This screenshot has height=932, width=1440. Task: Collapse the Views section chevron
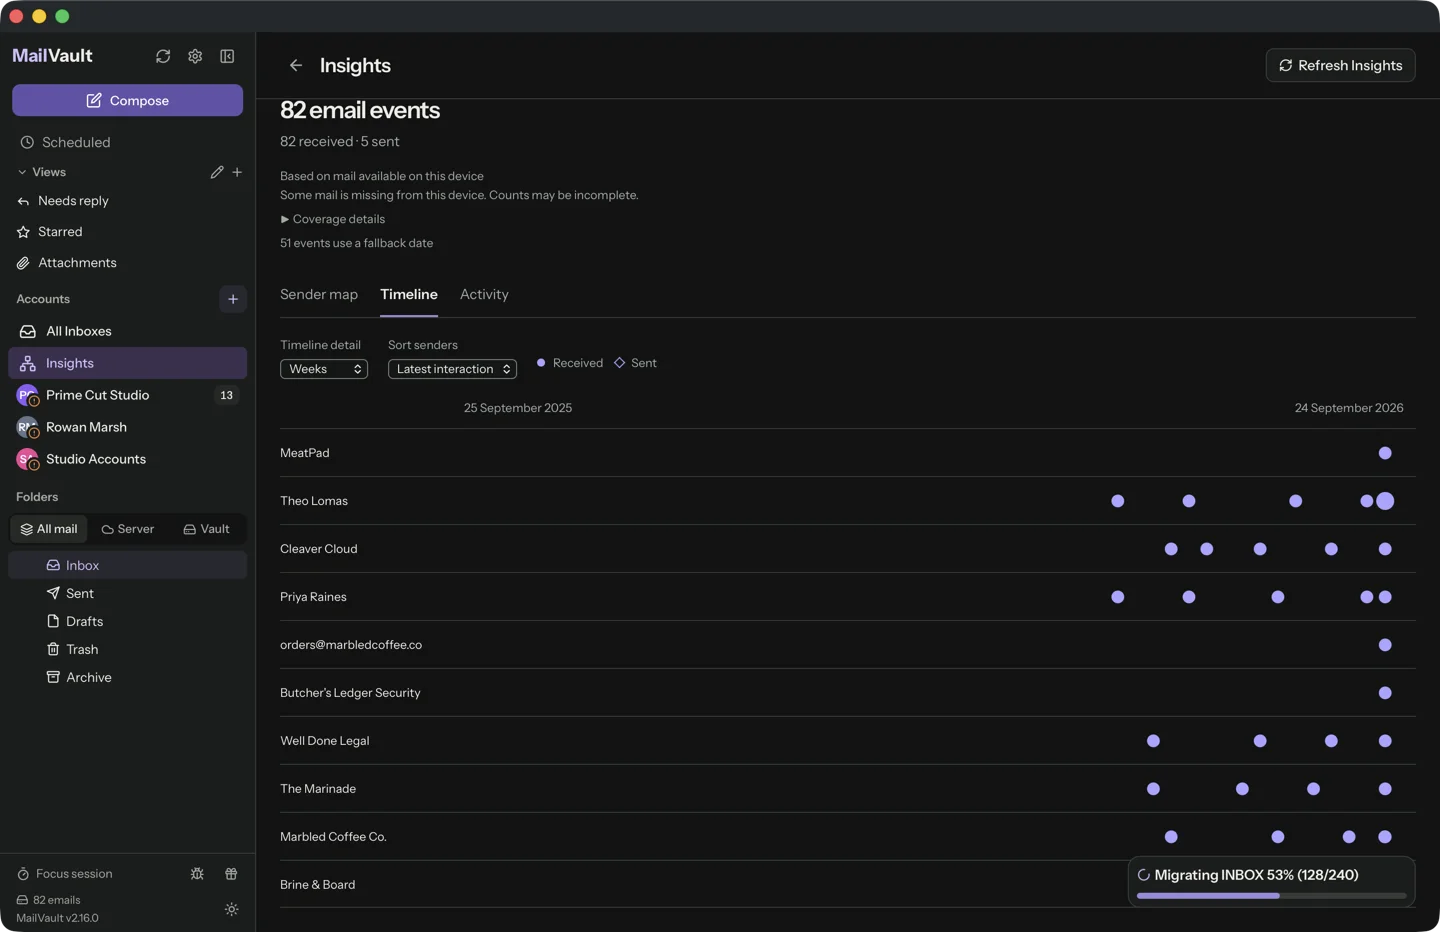22,172
